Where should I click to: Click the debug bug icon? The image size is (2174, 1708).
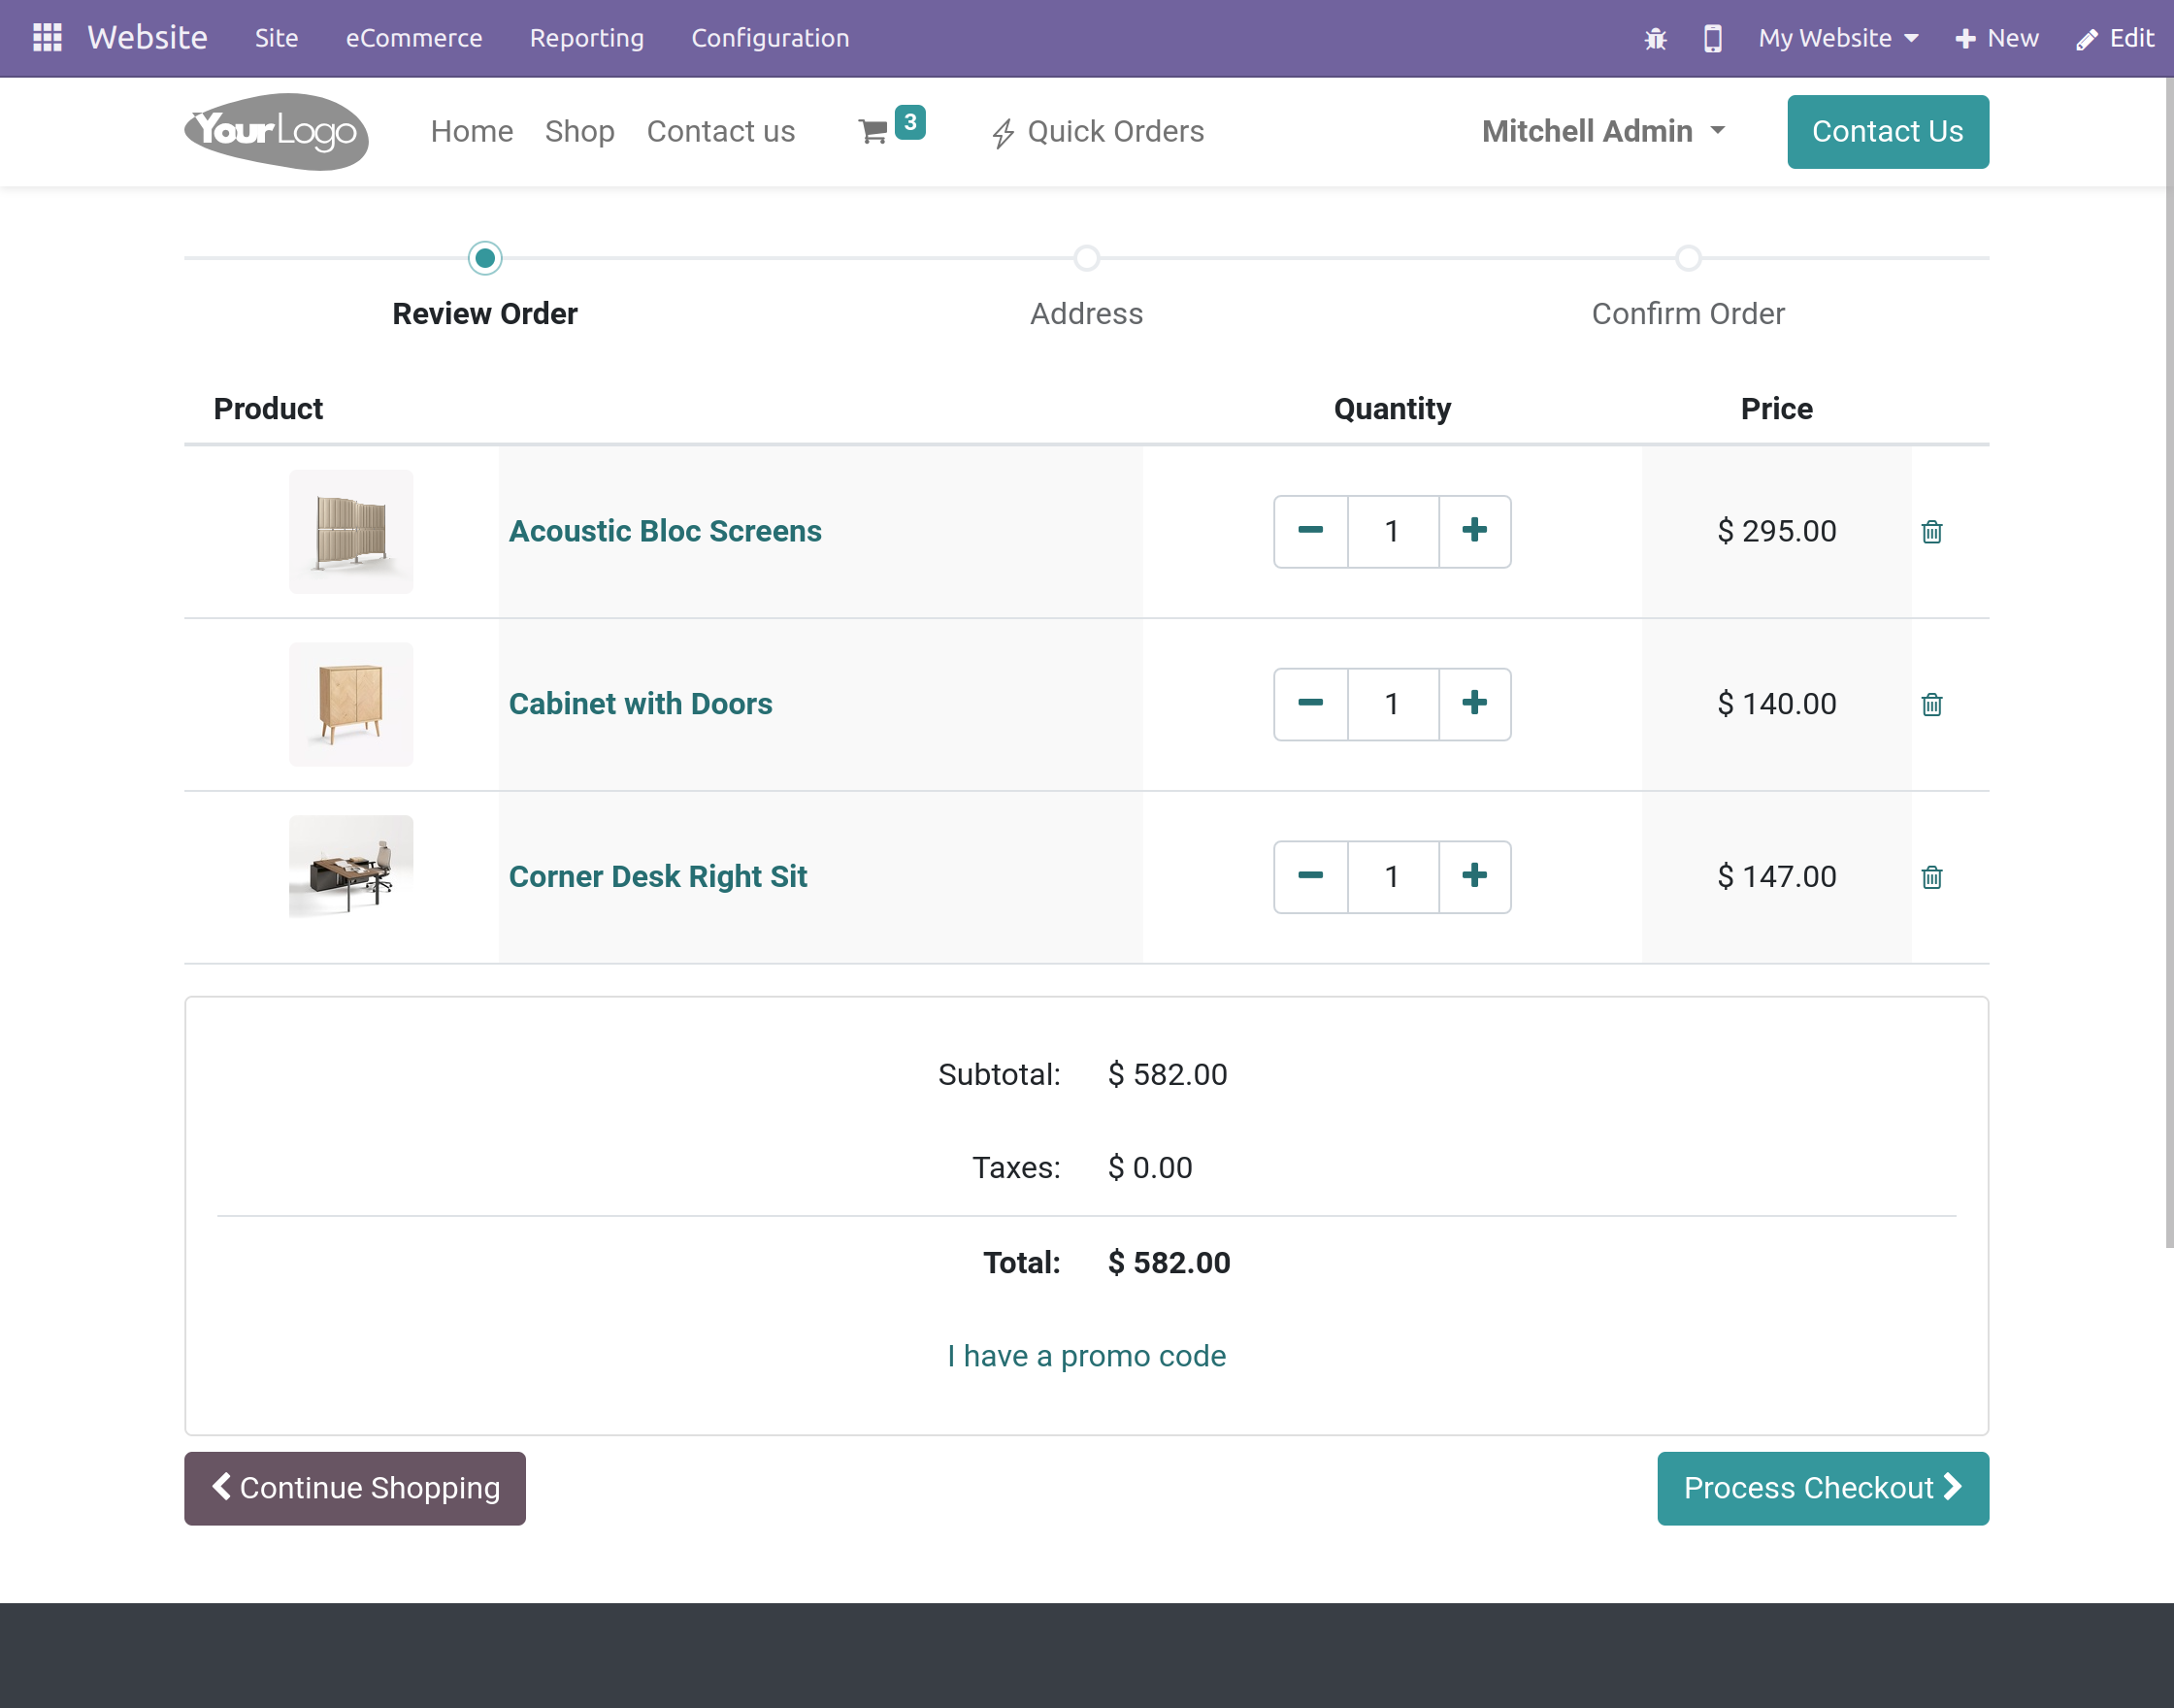coord(1655,39)
